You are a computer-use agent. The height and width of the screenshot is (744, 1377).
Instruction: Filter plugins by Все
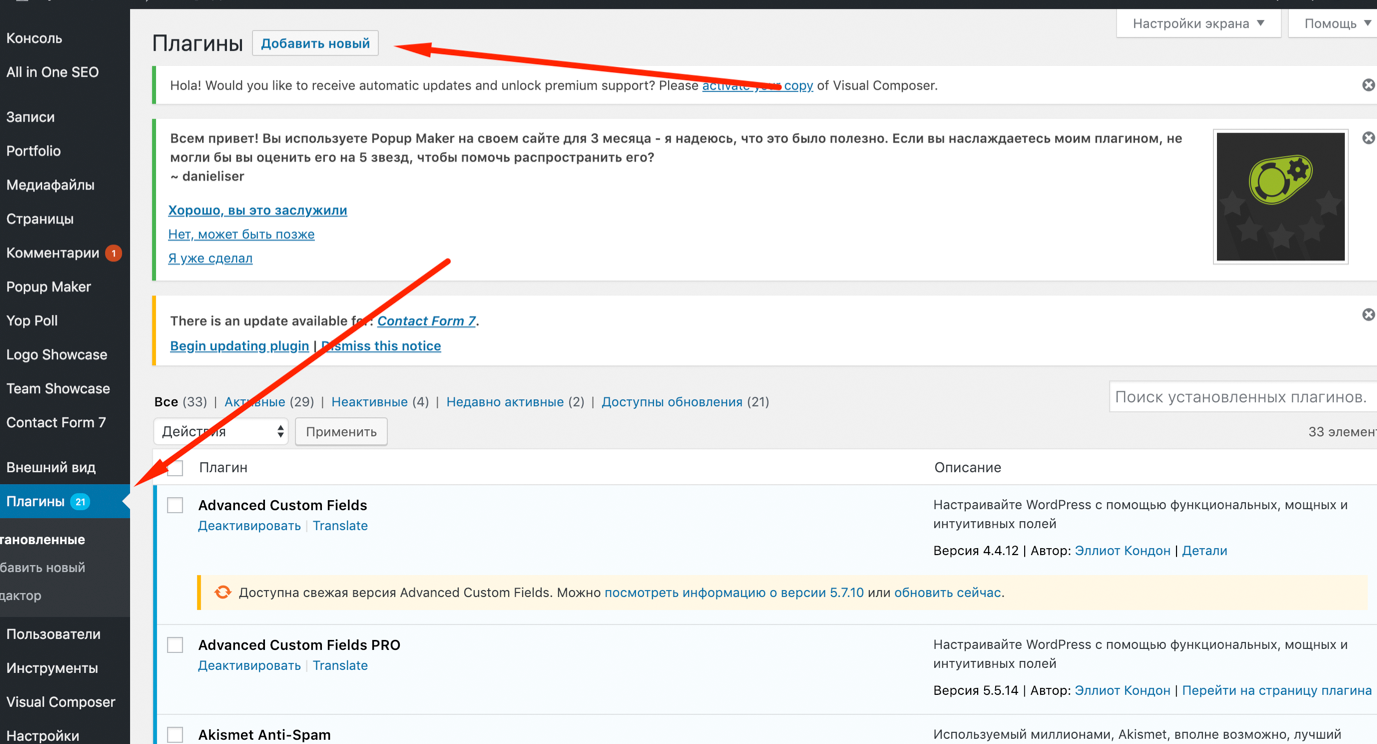[166, 402]
